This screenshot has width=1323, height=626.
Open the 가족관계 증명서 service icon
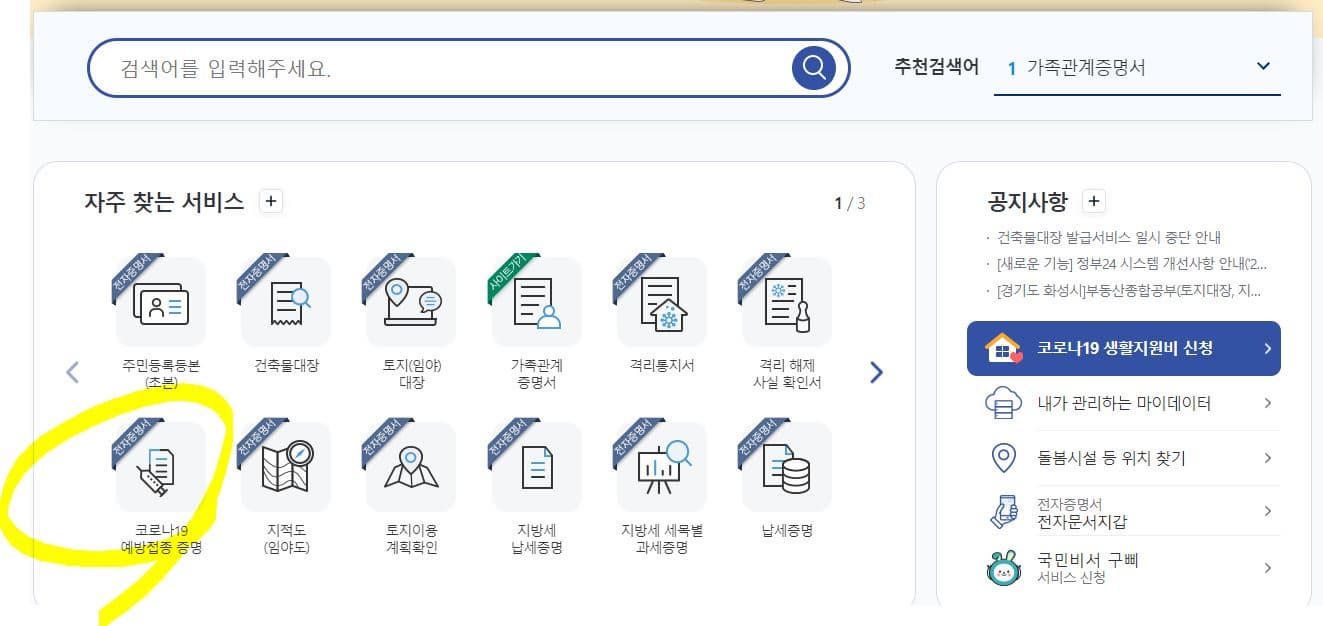point(537,301)
